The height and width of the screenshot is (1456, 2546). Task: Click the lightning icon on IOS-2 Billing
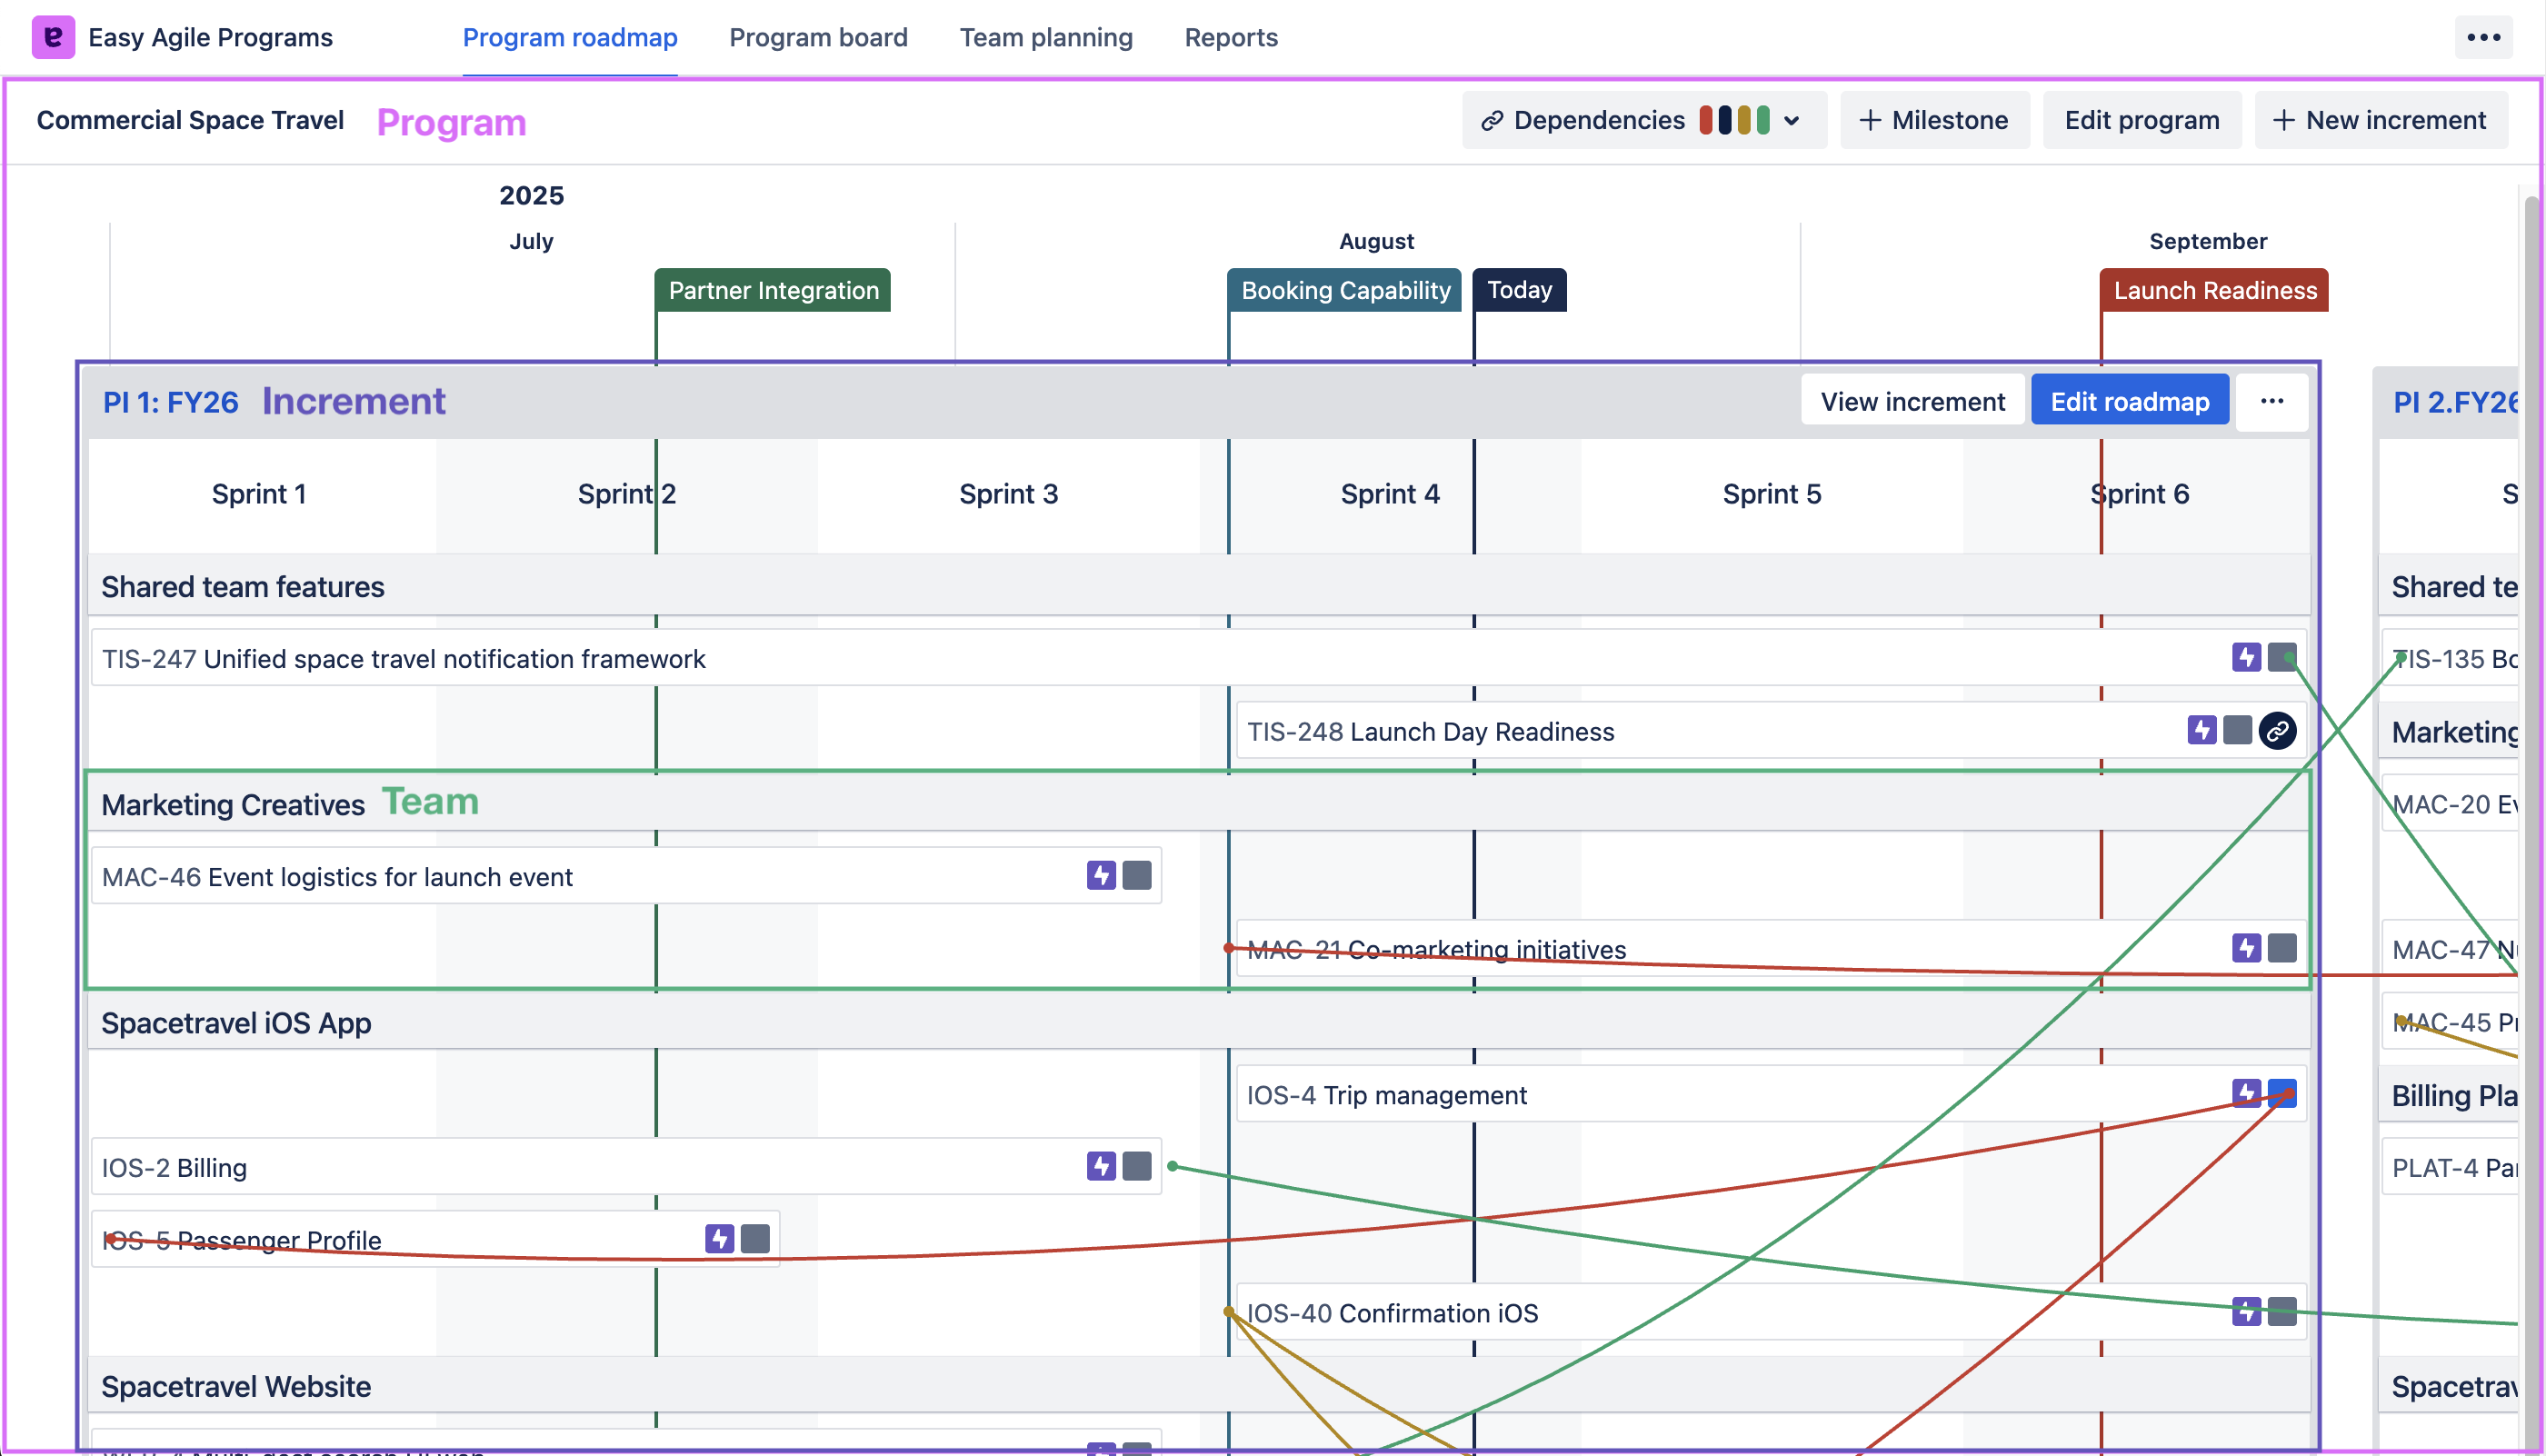(x=1101, y=1166)
